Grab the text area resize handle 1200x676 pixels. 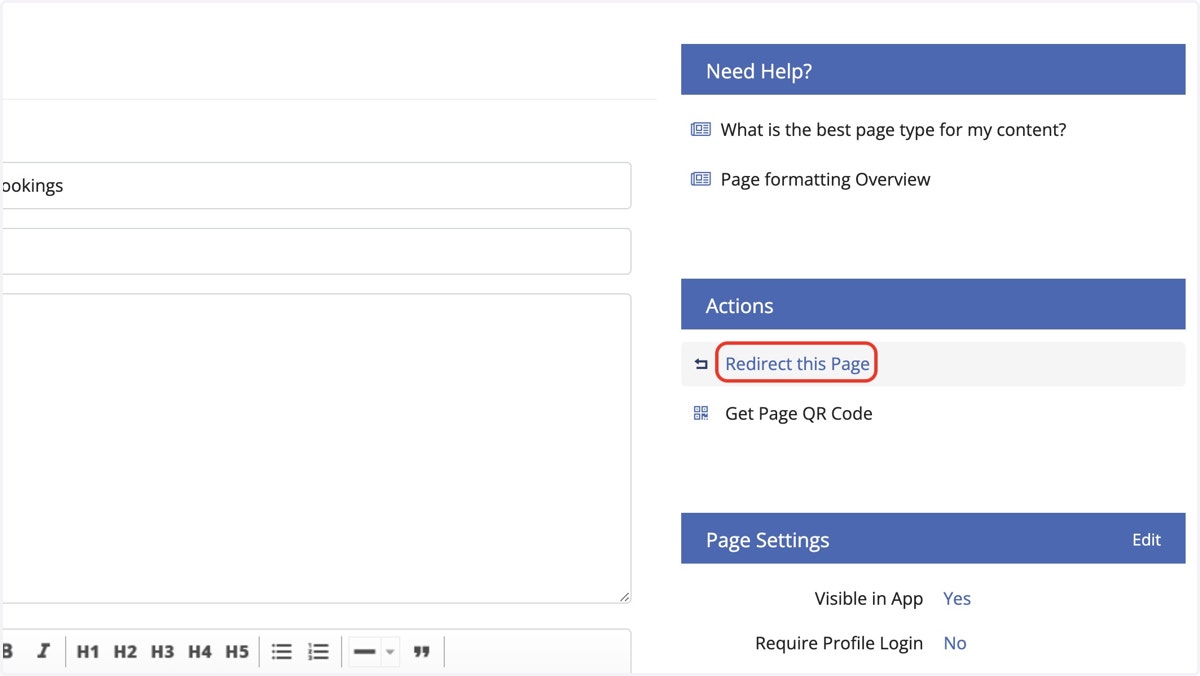click(x=624, y=597)
